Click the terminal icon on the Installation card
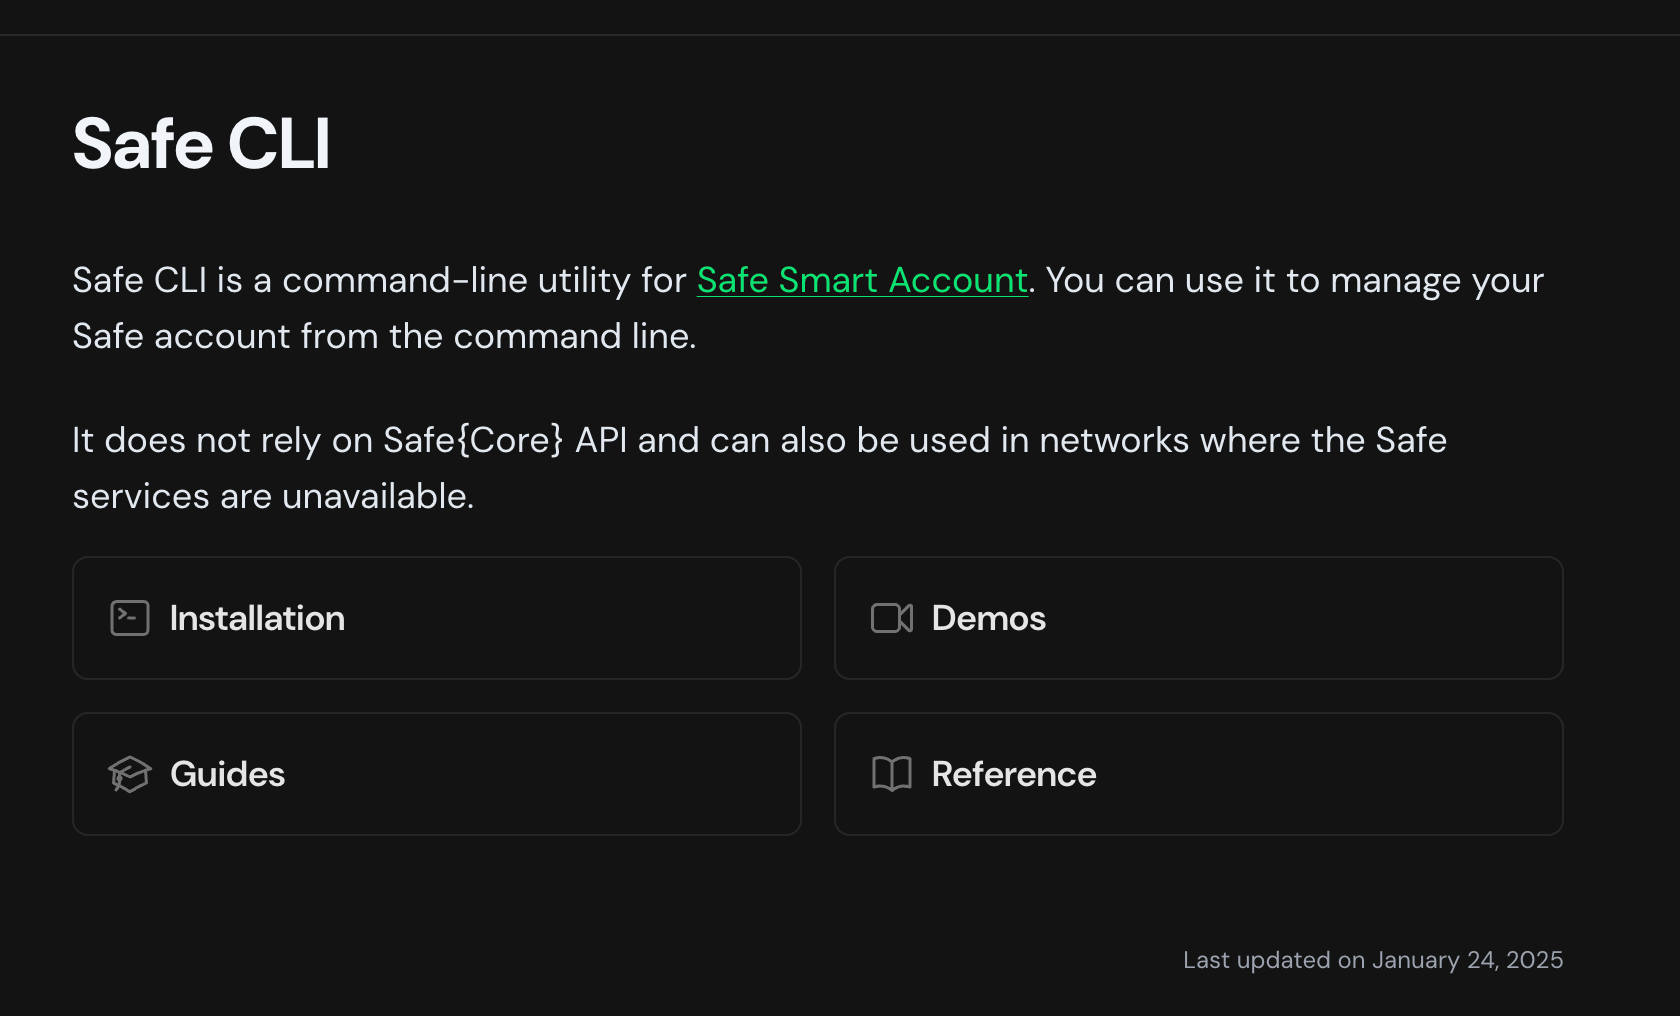 (x=130, y=618)
